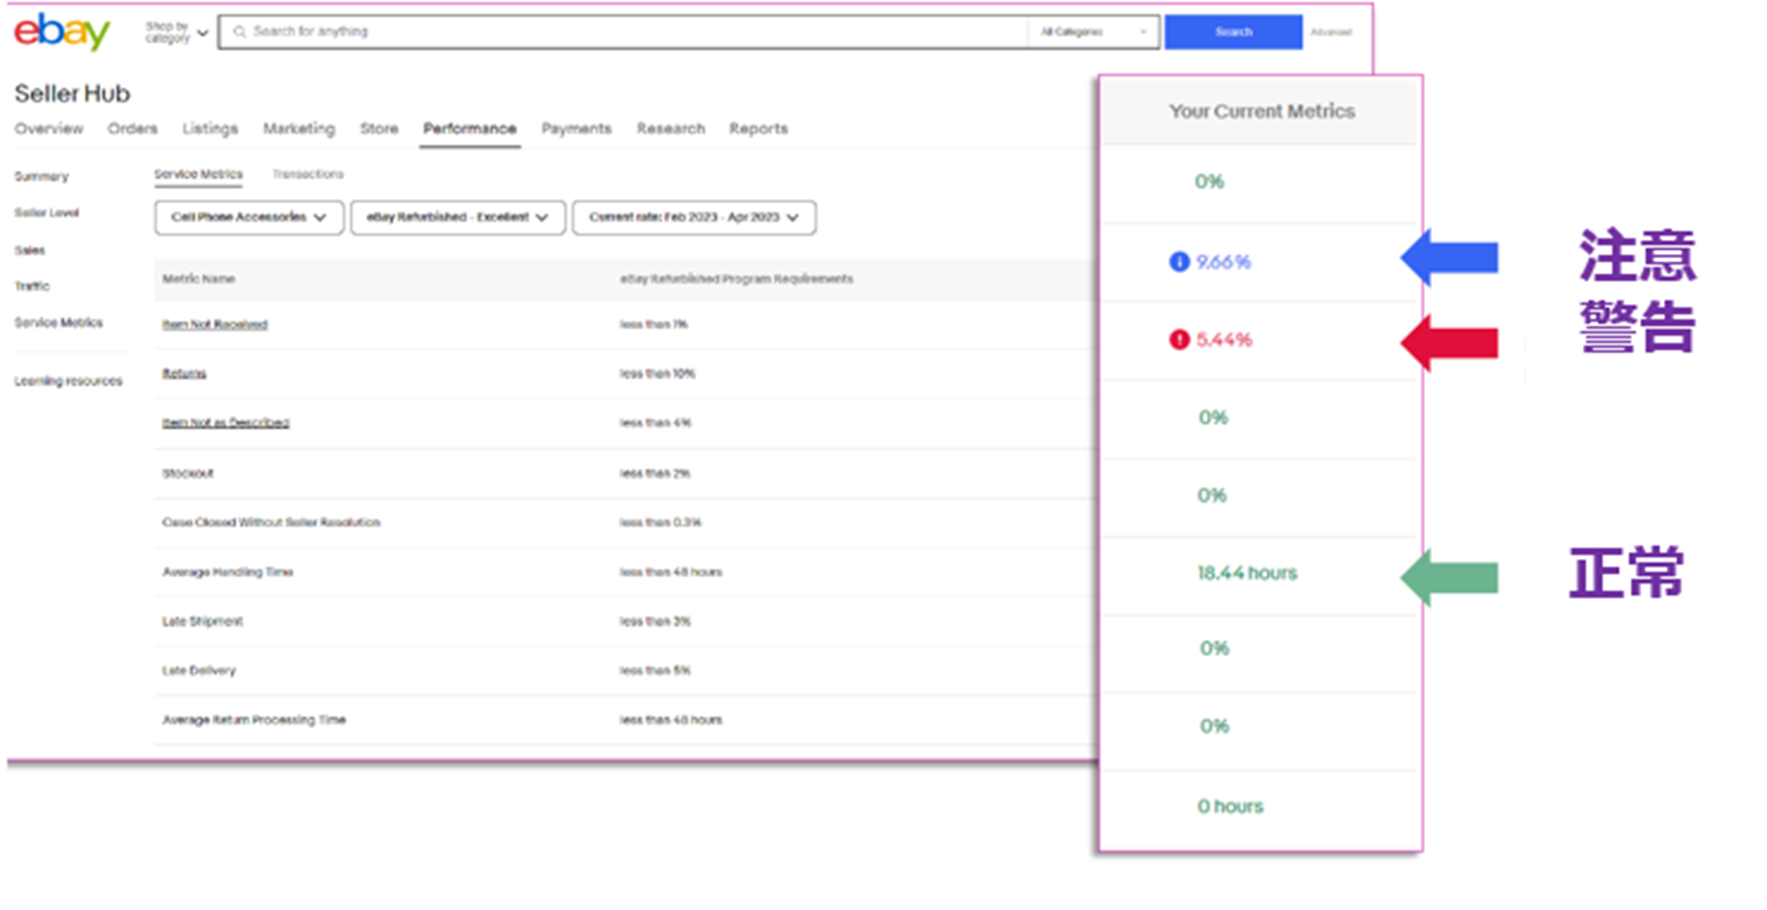Open the Item Not Received link
This screenshot has width=1767, height=910.
pos(215,325)
